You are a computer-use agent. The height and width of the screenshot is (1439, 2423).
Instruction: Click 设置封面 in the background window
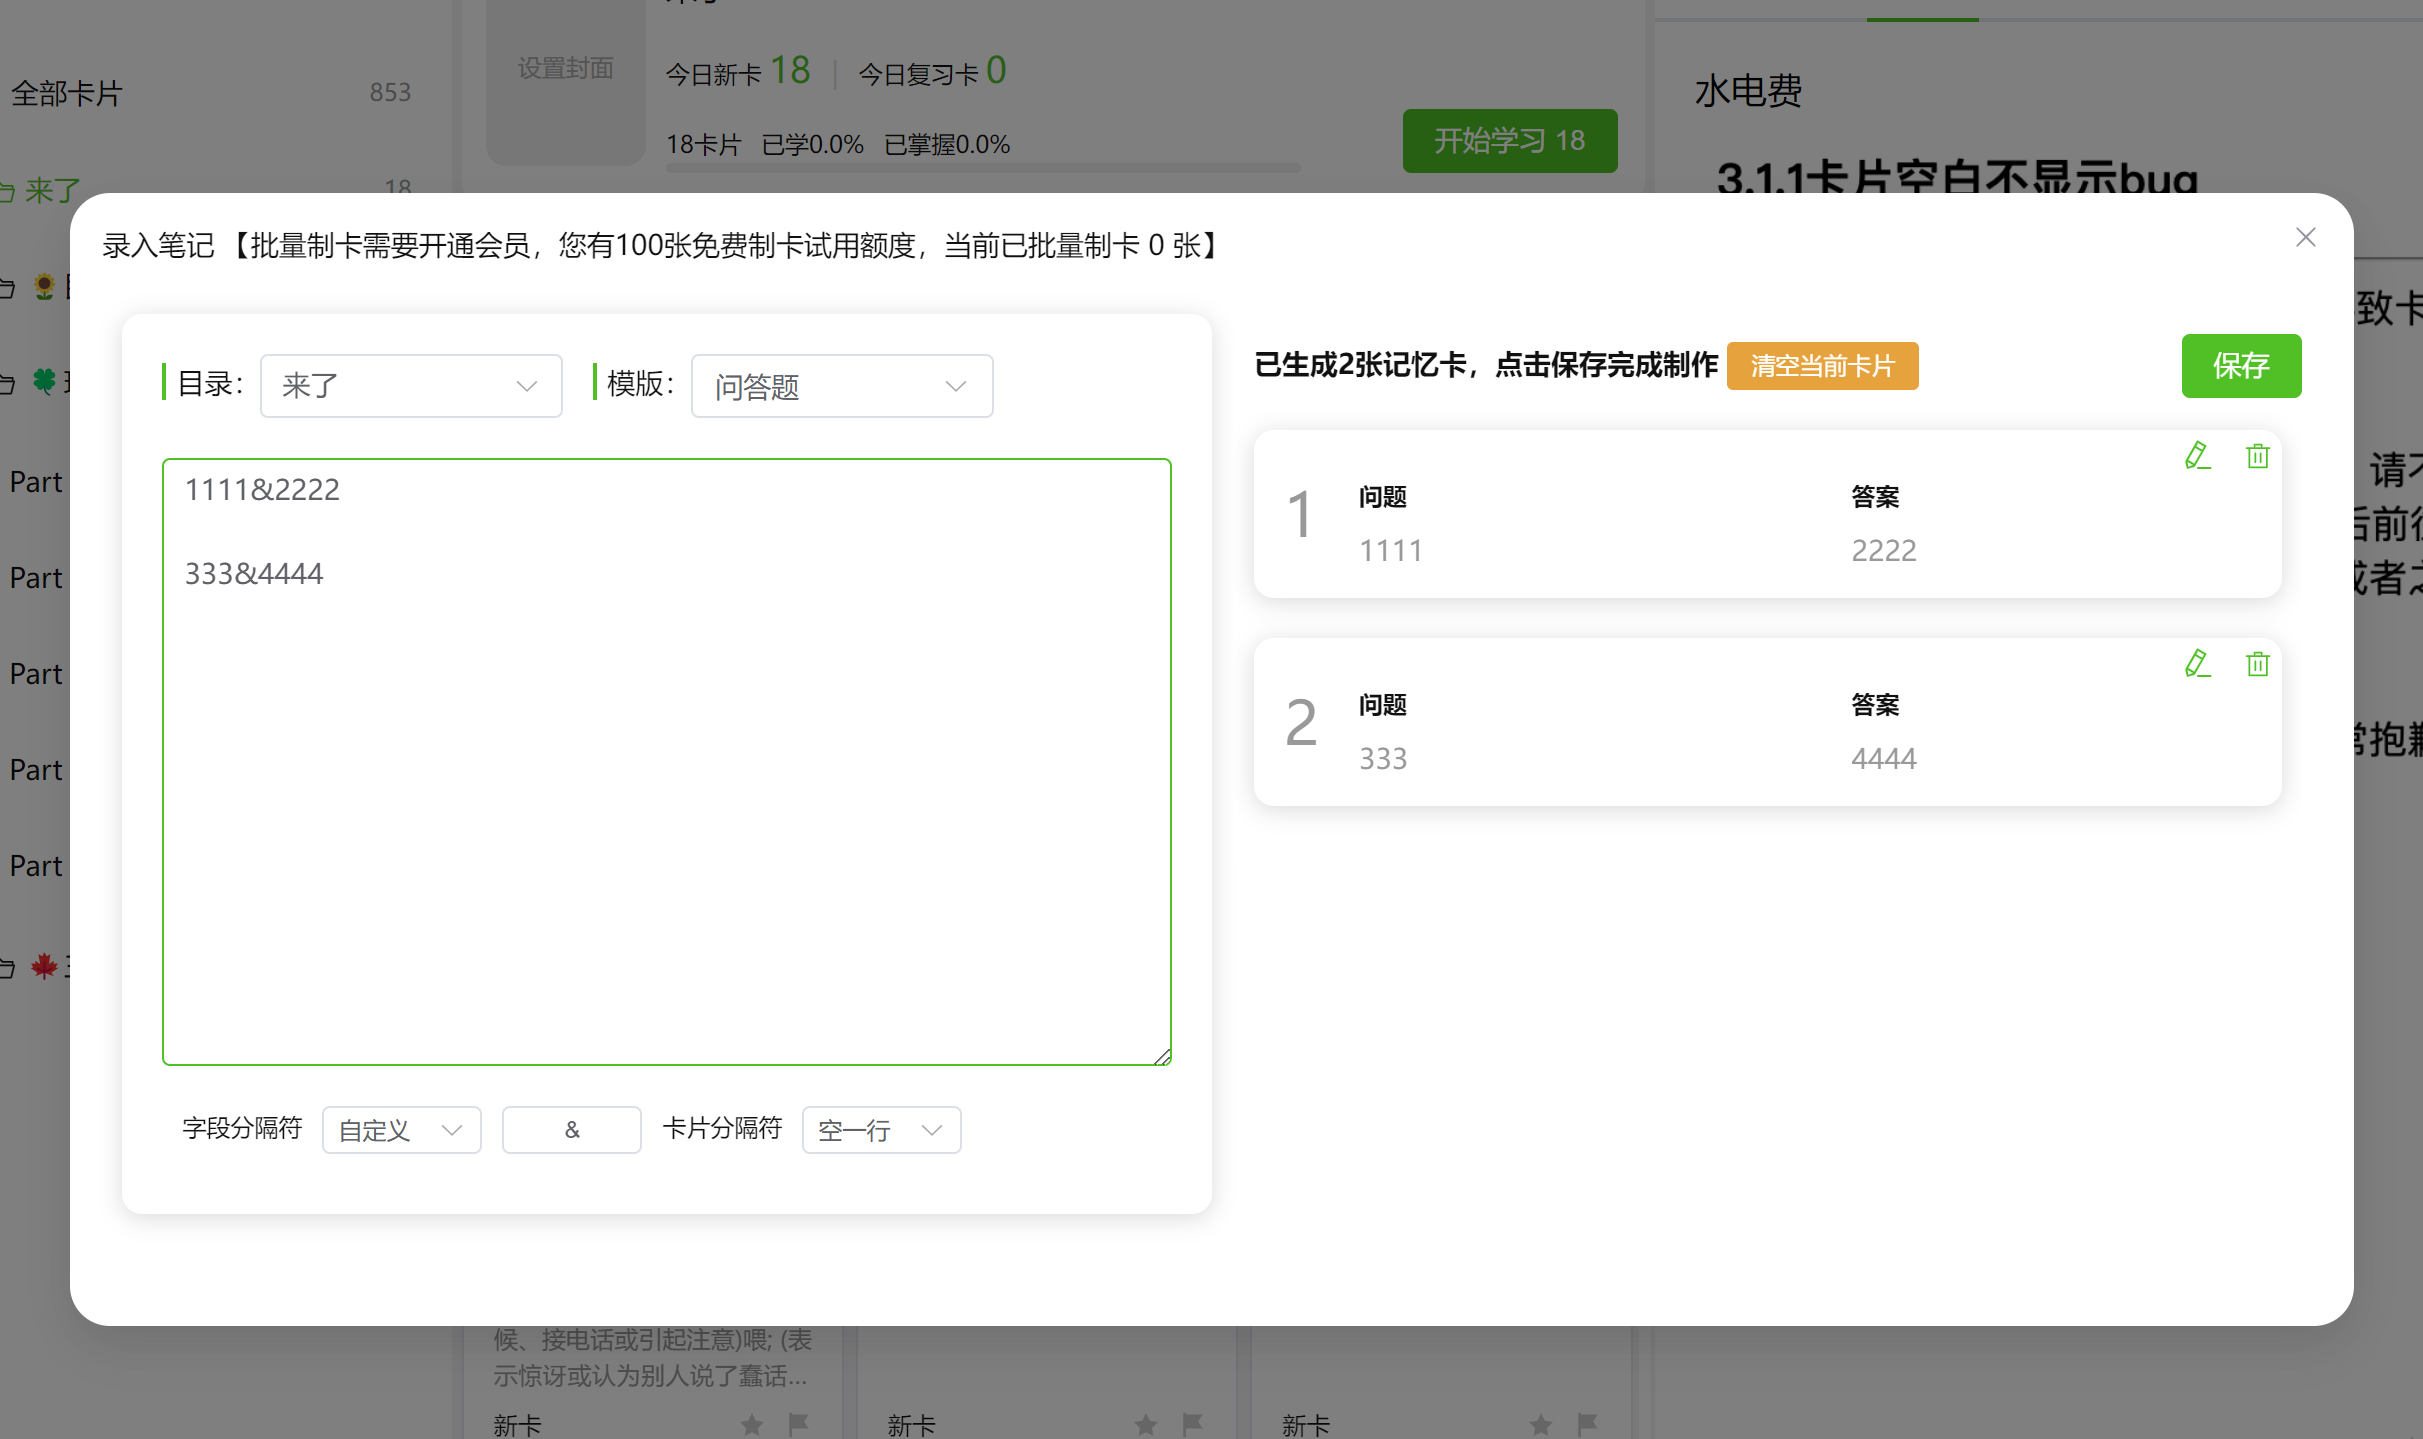point(566,68)
